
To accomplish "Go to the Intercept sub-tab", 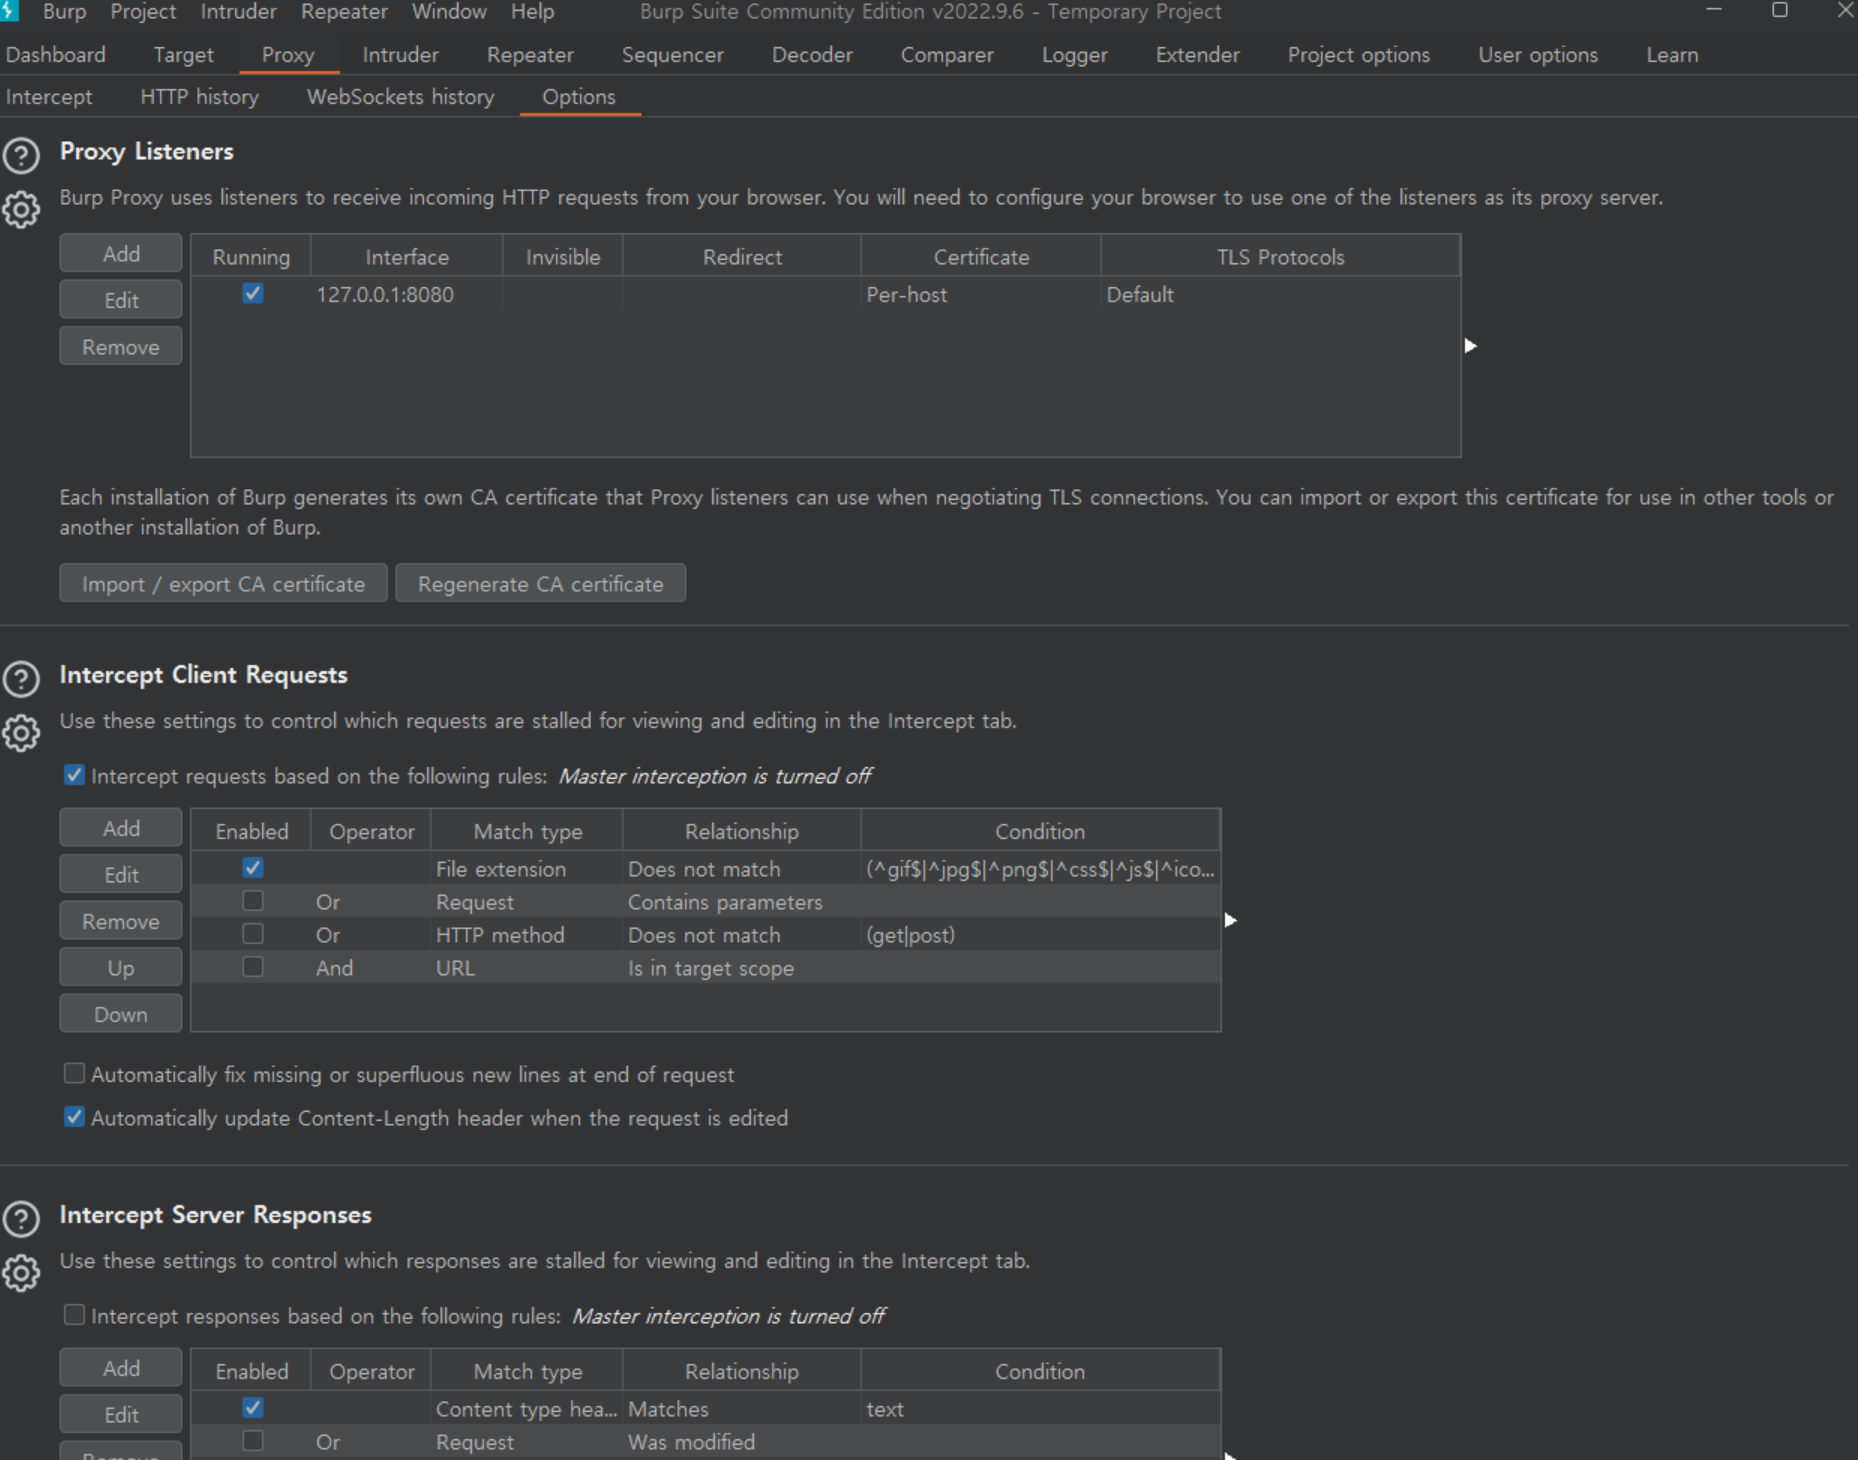I will [49, 97].
